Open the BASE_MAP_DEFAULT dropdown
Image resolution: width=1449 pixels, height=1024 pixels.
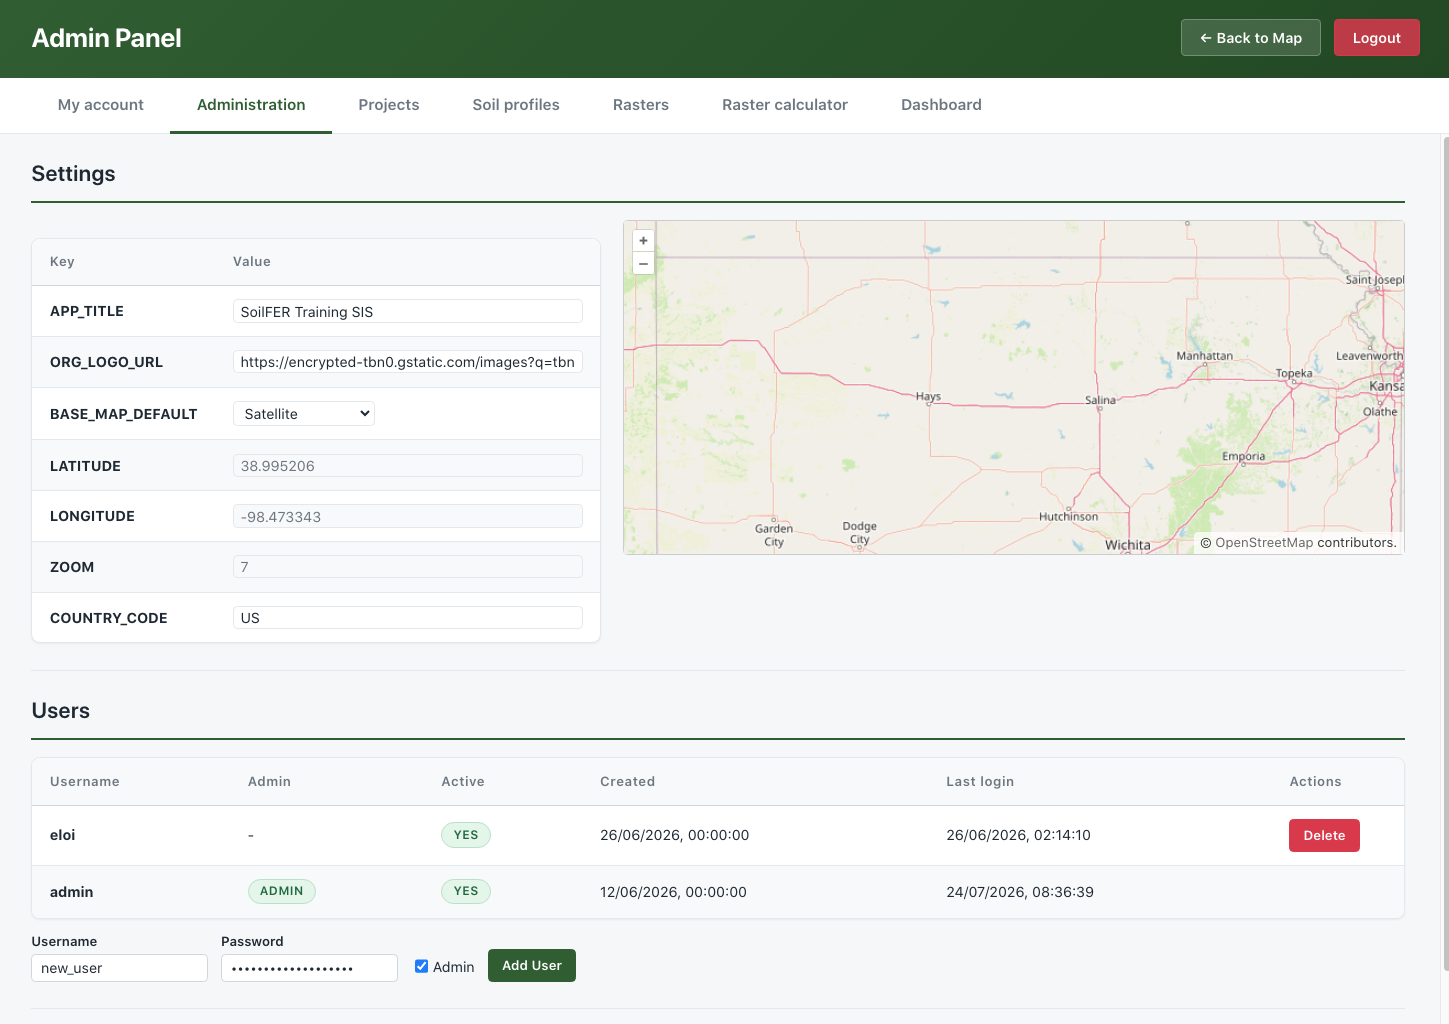[304, 414]
